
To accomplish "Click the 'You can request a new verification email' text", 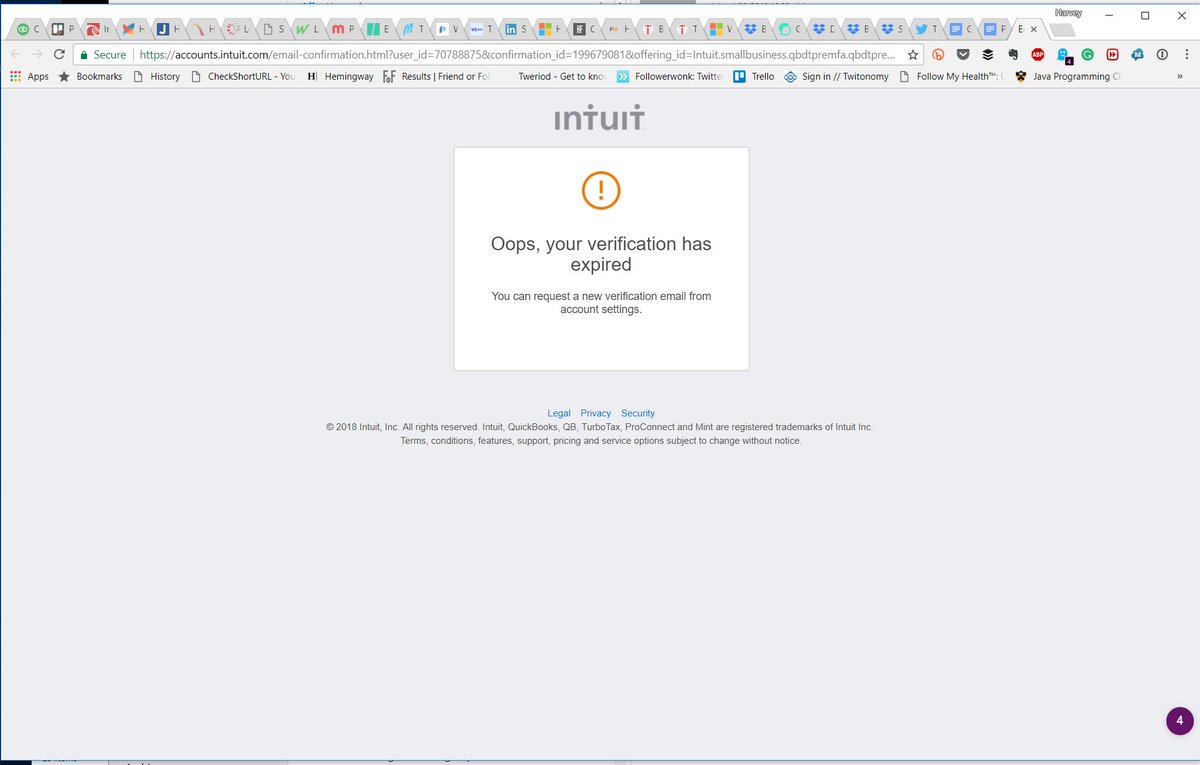I will 601,302.
